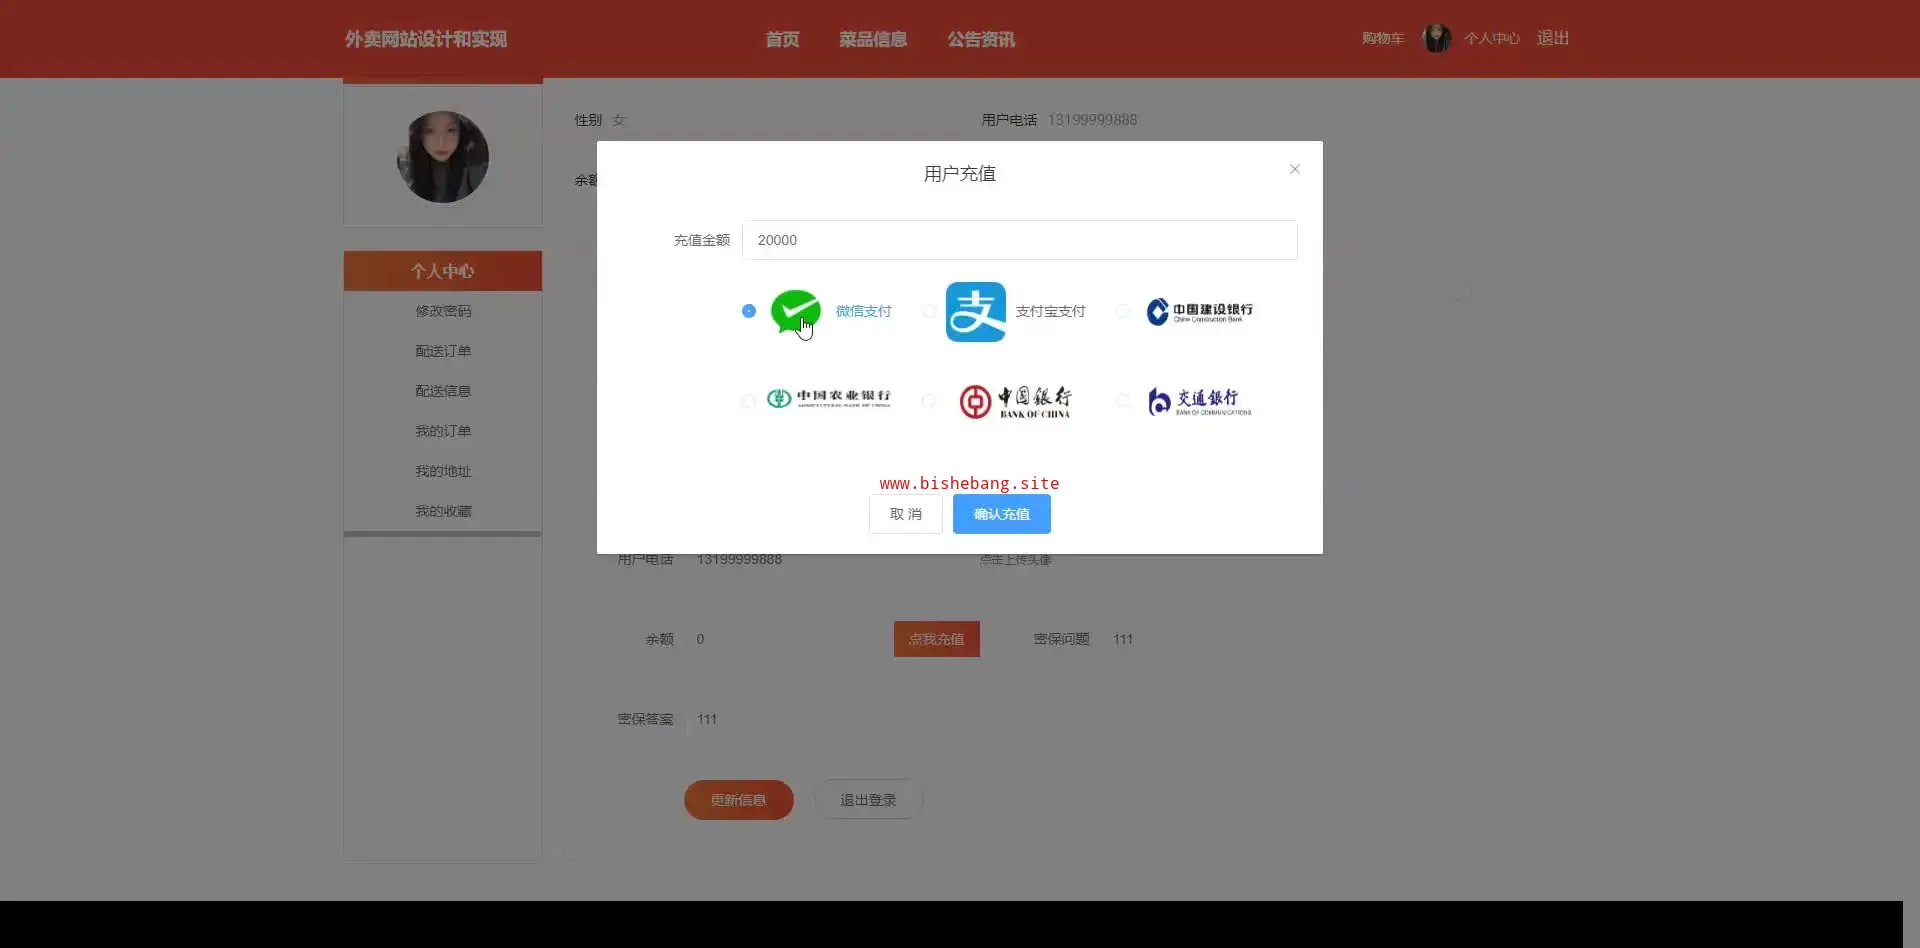Open the 菜品信息 nav item
Screen dimensions: 1920x948
[x=873, y=39]
